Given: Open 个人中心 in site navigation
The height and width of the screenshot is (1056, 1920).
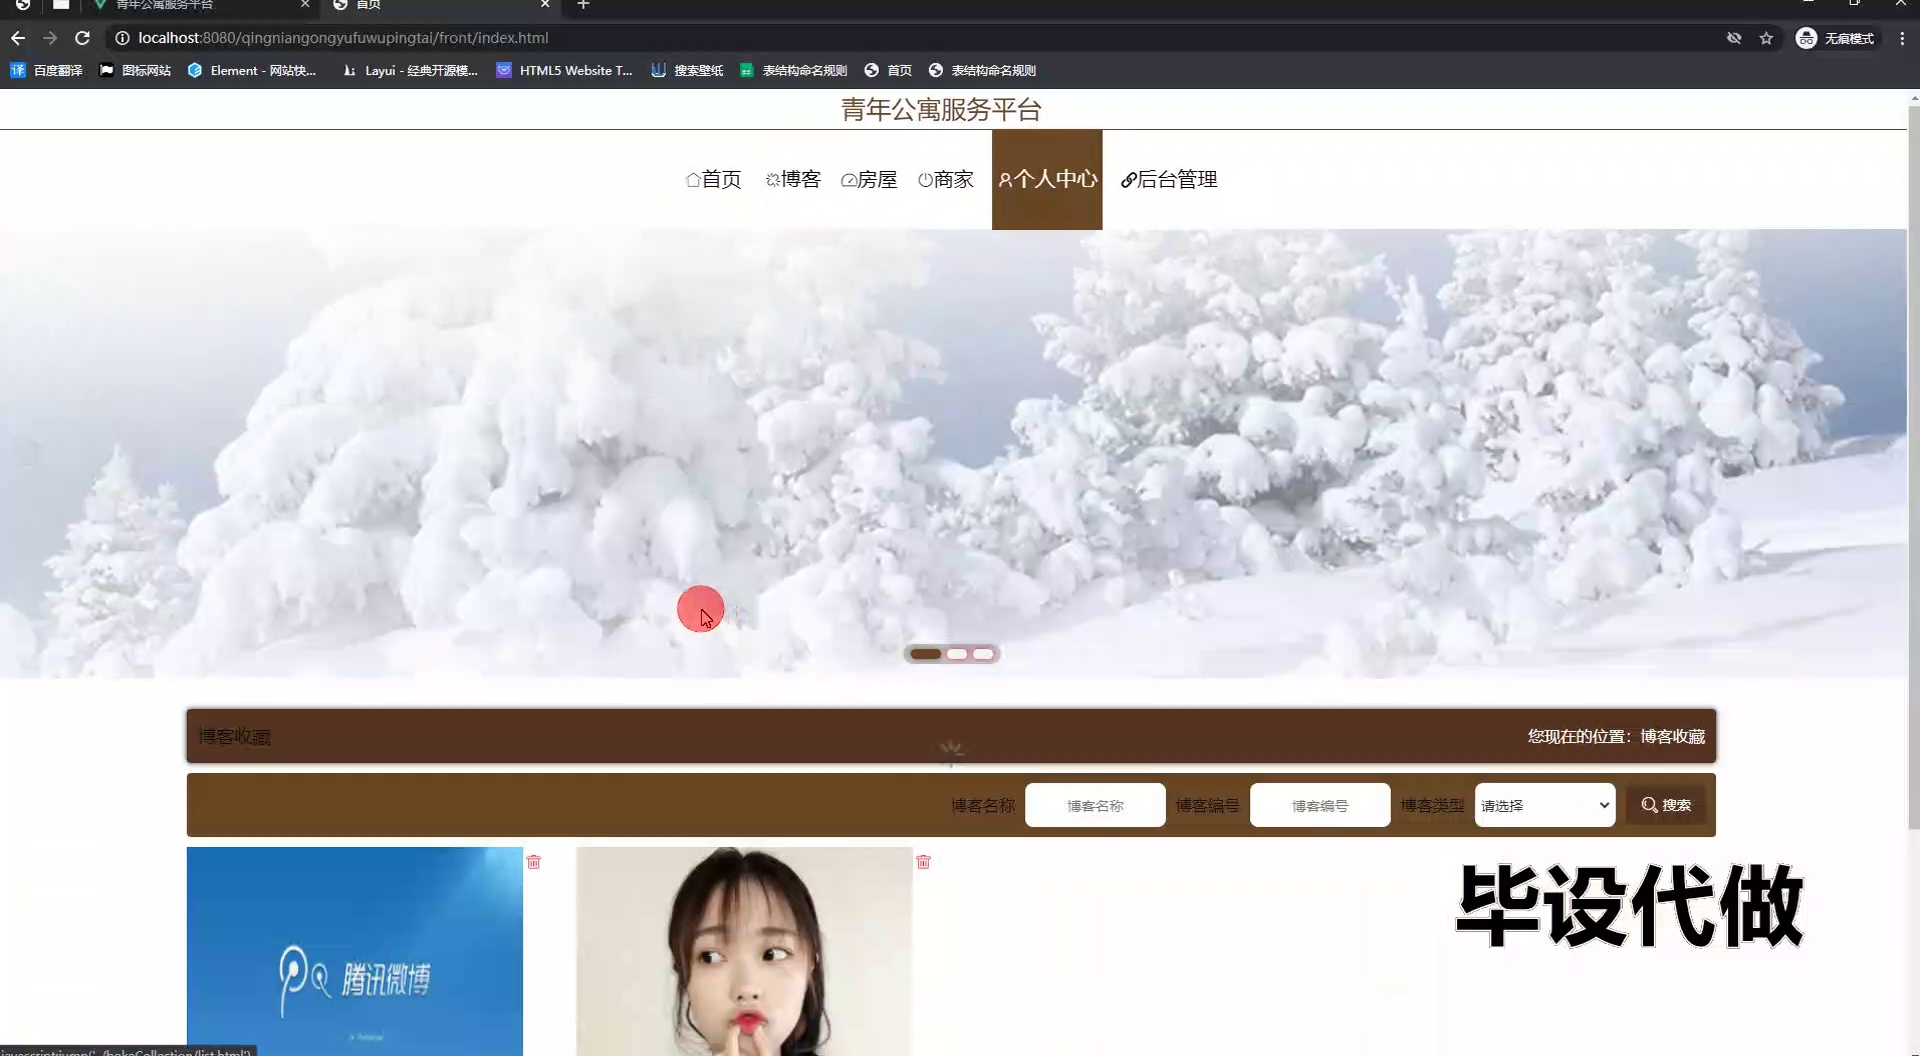Looking at the screenshot, I should [1047, 179].
